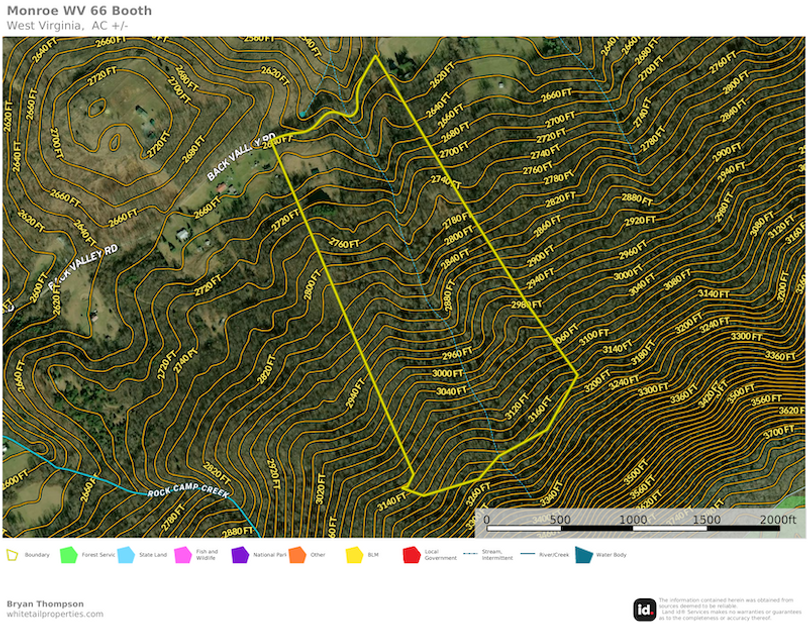Click the teal Water Body legend icon

point(583,554)
